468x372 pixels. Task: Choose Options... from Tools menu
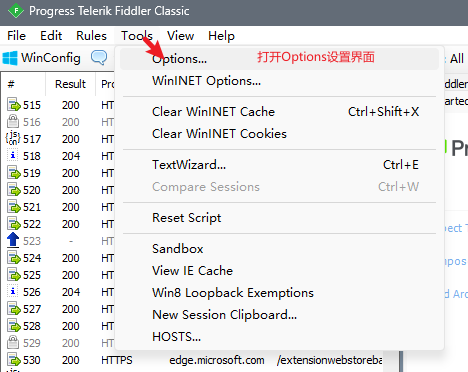[279, 59]
